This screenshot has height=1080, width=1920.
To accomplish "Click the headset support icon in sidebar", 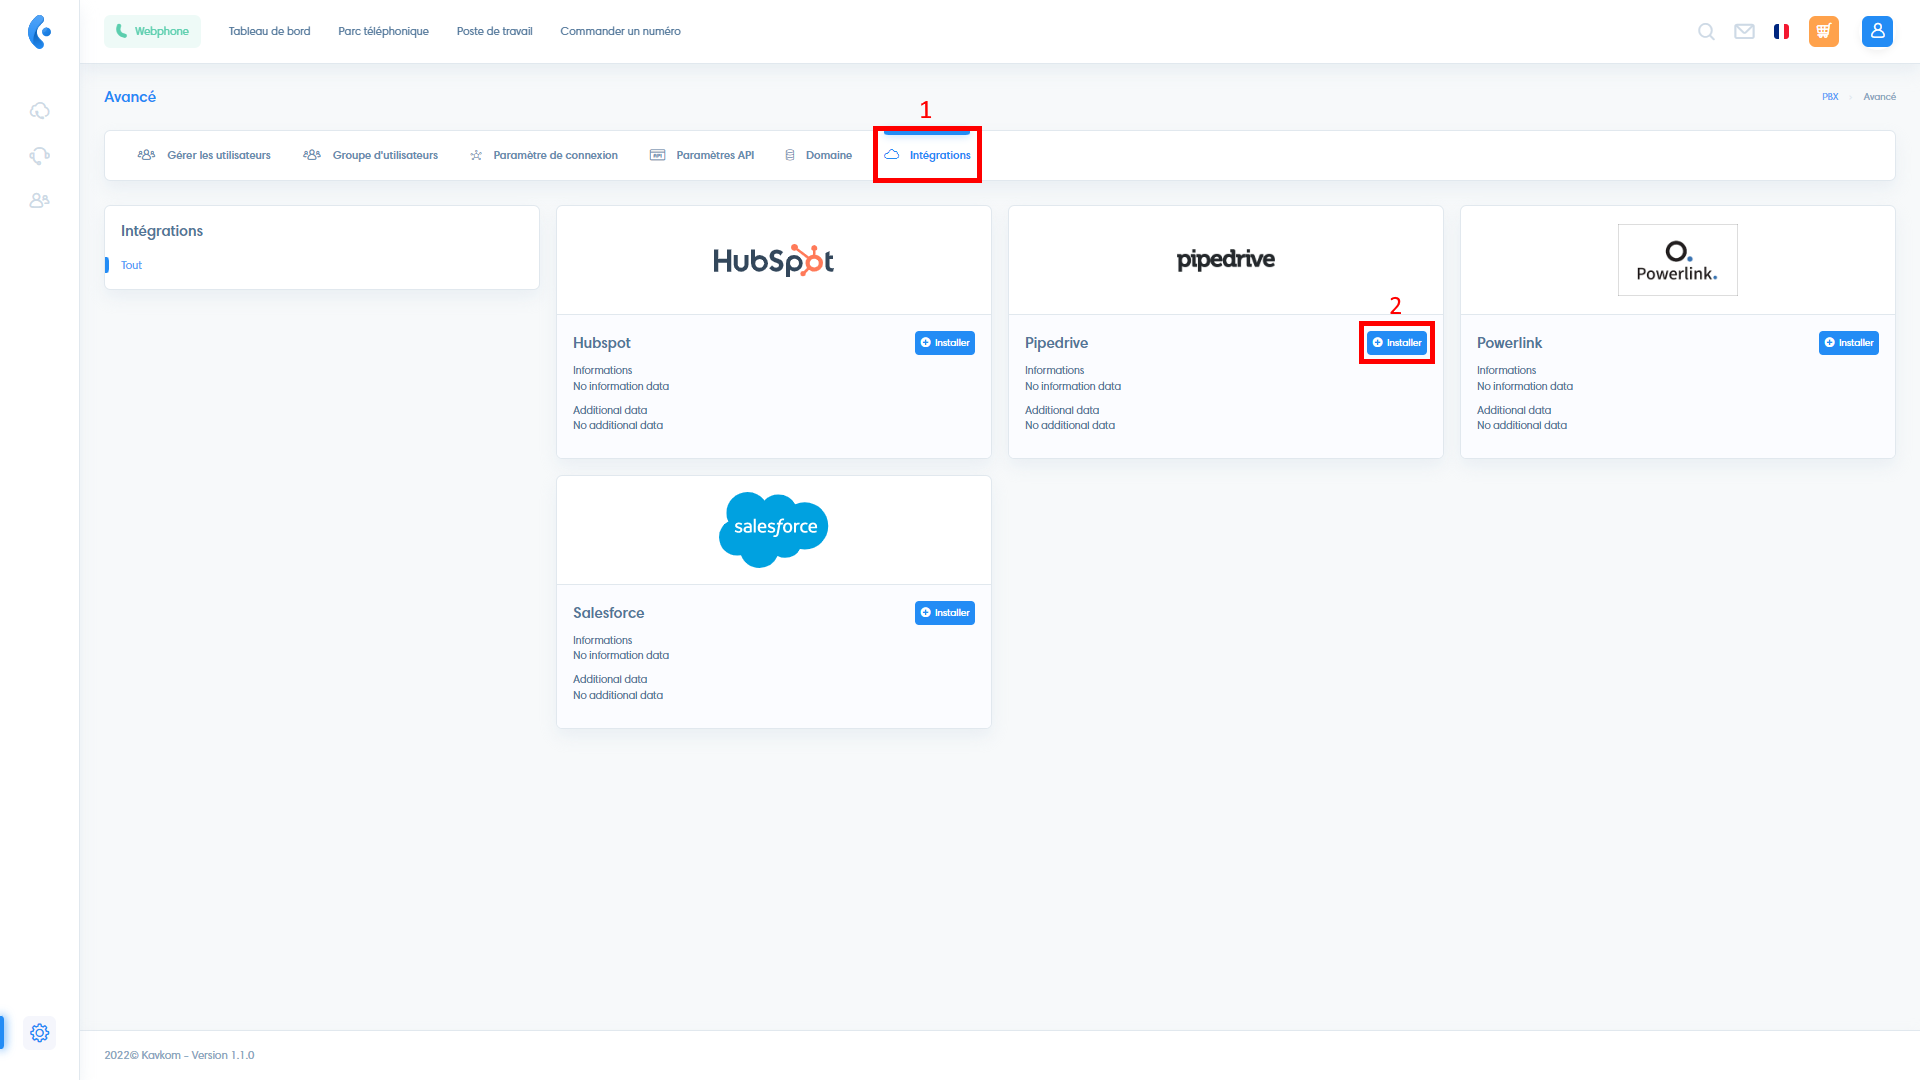I will [x=39, y=156].
